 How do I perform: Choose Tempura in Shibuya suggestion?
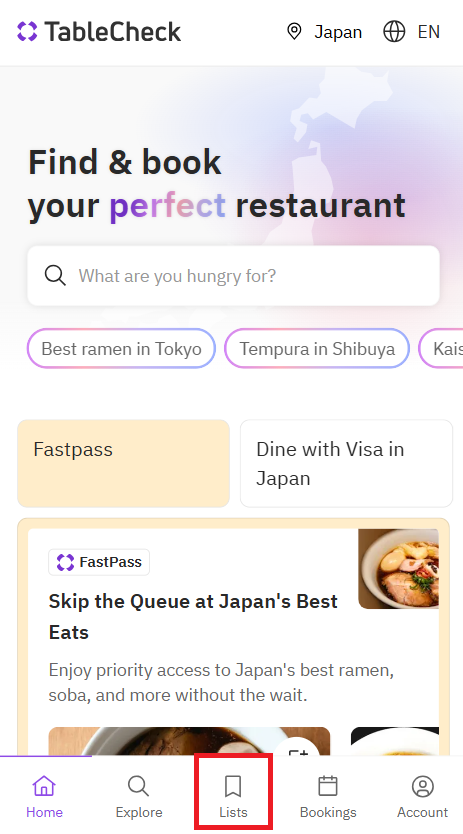317,349
